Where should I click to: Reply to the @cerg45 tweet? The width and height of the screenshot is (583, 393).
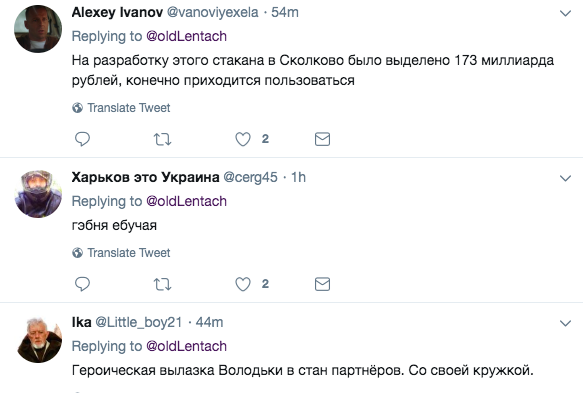82,284
